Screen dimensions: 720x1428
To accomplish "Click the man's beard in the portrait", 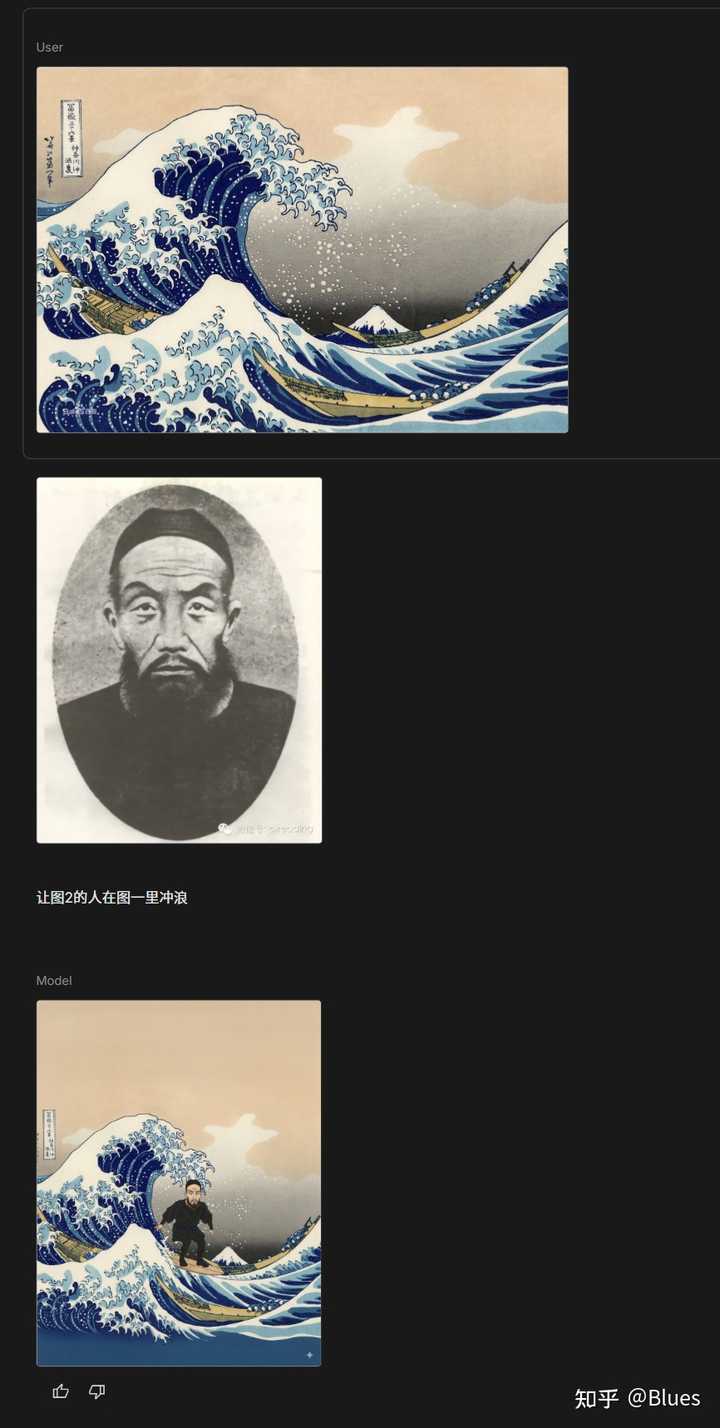I will coord(175,680).
